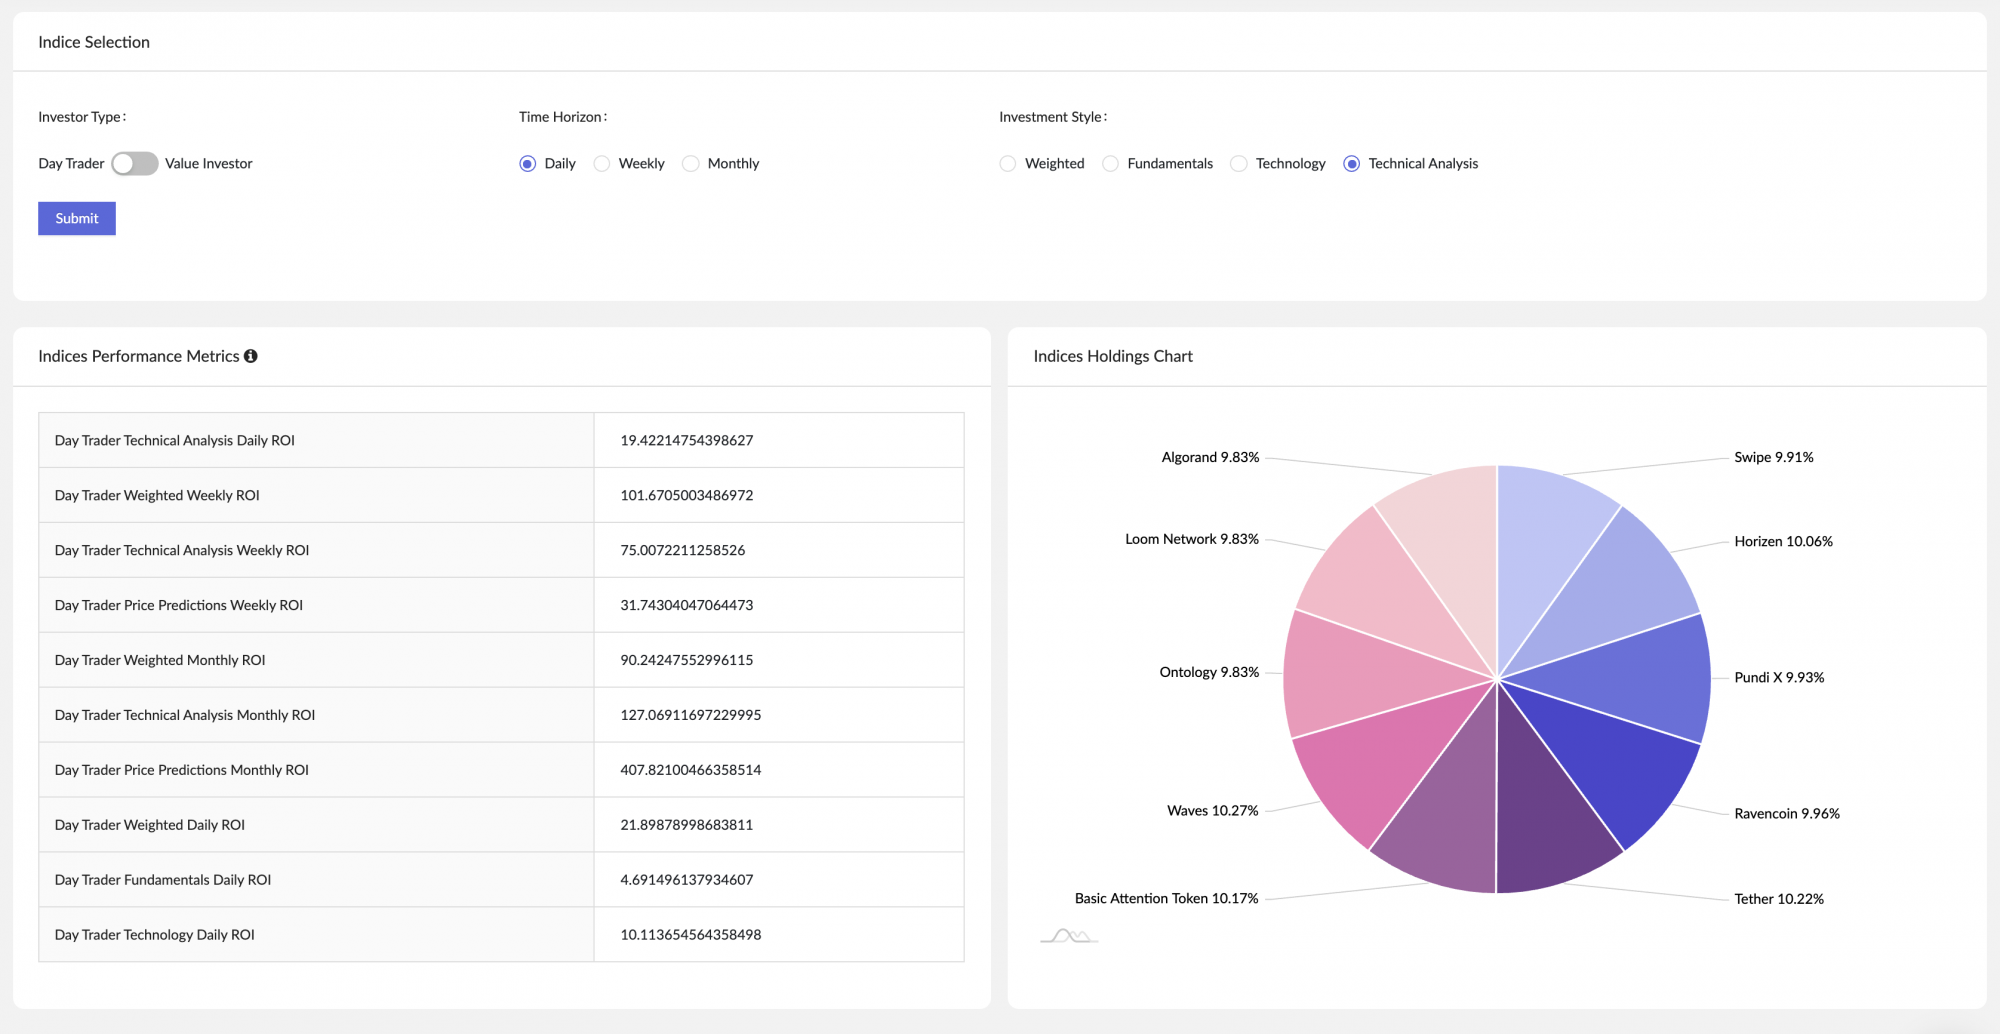Viewport: 2000px width, 1034px height.
Task: Click the Basic Attention Token legend entry
Action: 1165,898
